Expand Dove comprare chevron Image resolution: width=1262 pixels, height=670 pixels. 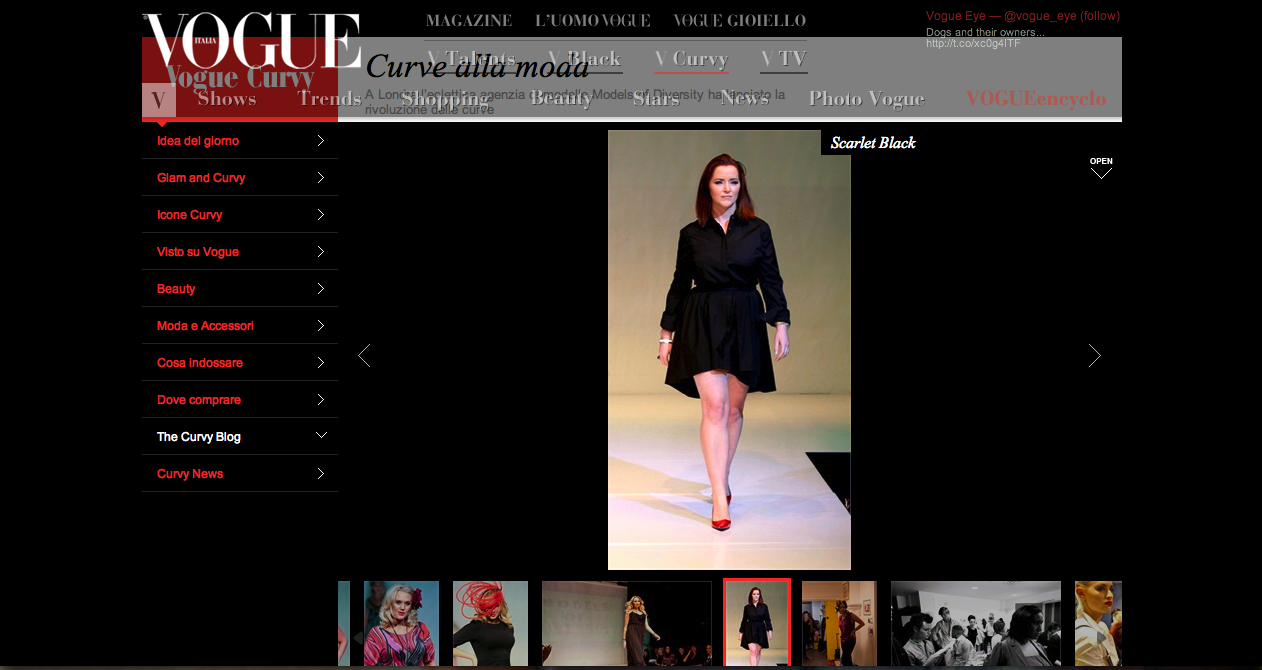[x=320, y=400]
